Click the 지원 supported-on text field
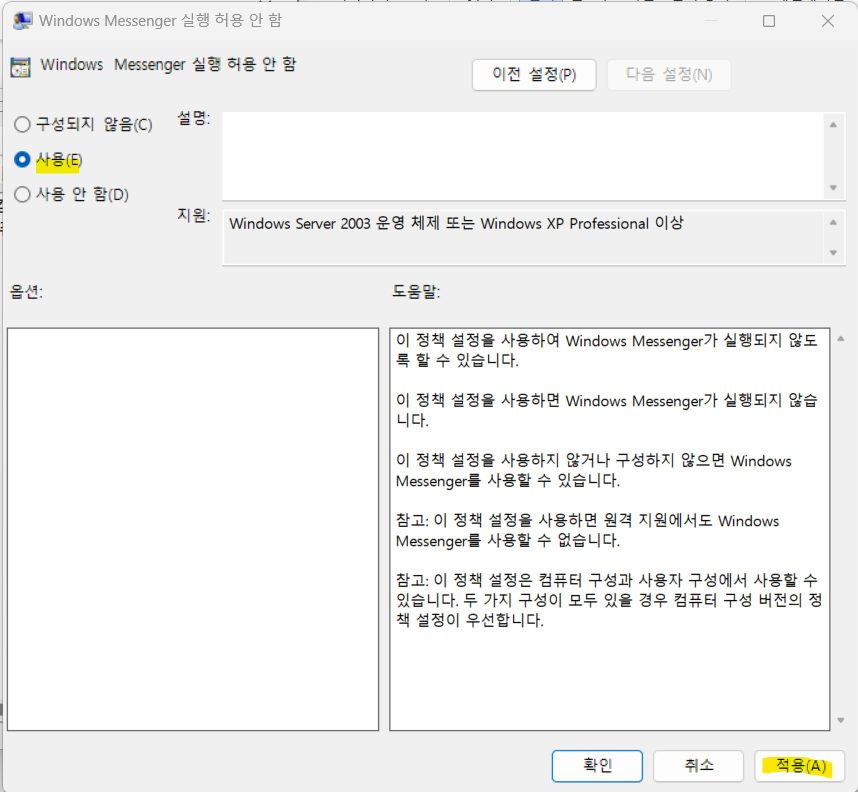Image resolution: width=858 pixels, height=792 pixels. click(523, 238)
